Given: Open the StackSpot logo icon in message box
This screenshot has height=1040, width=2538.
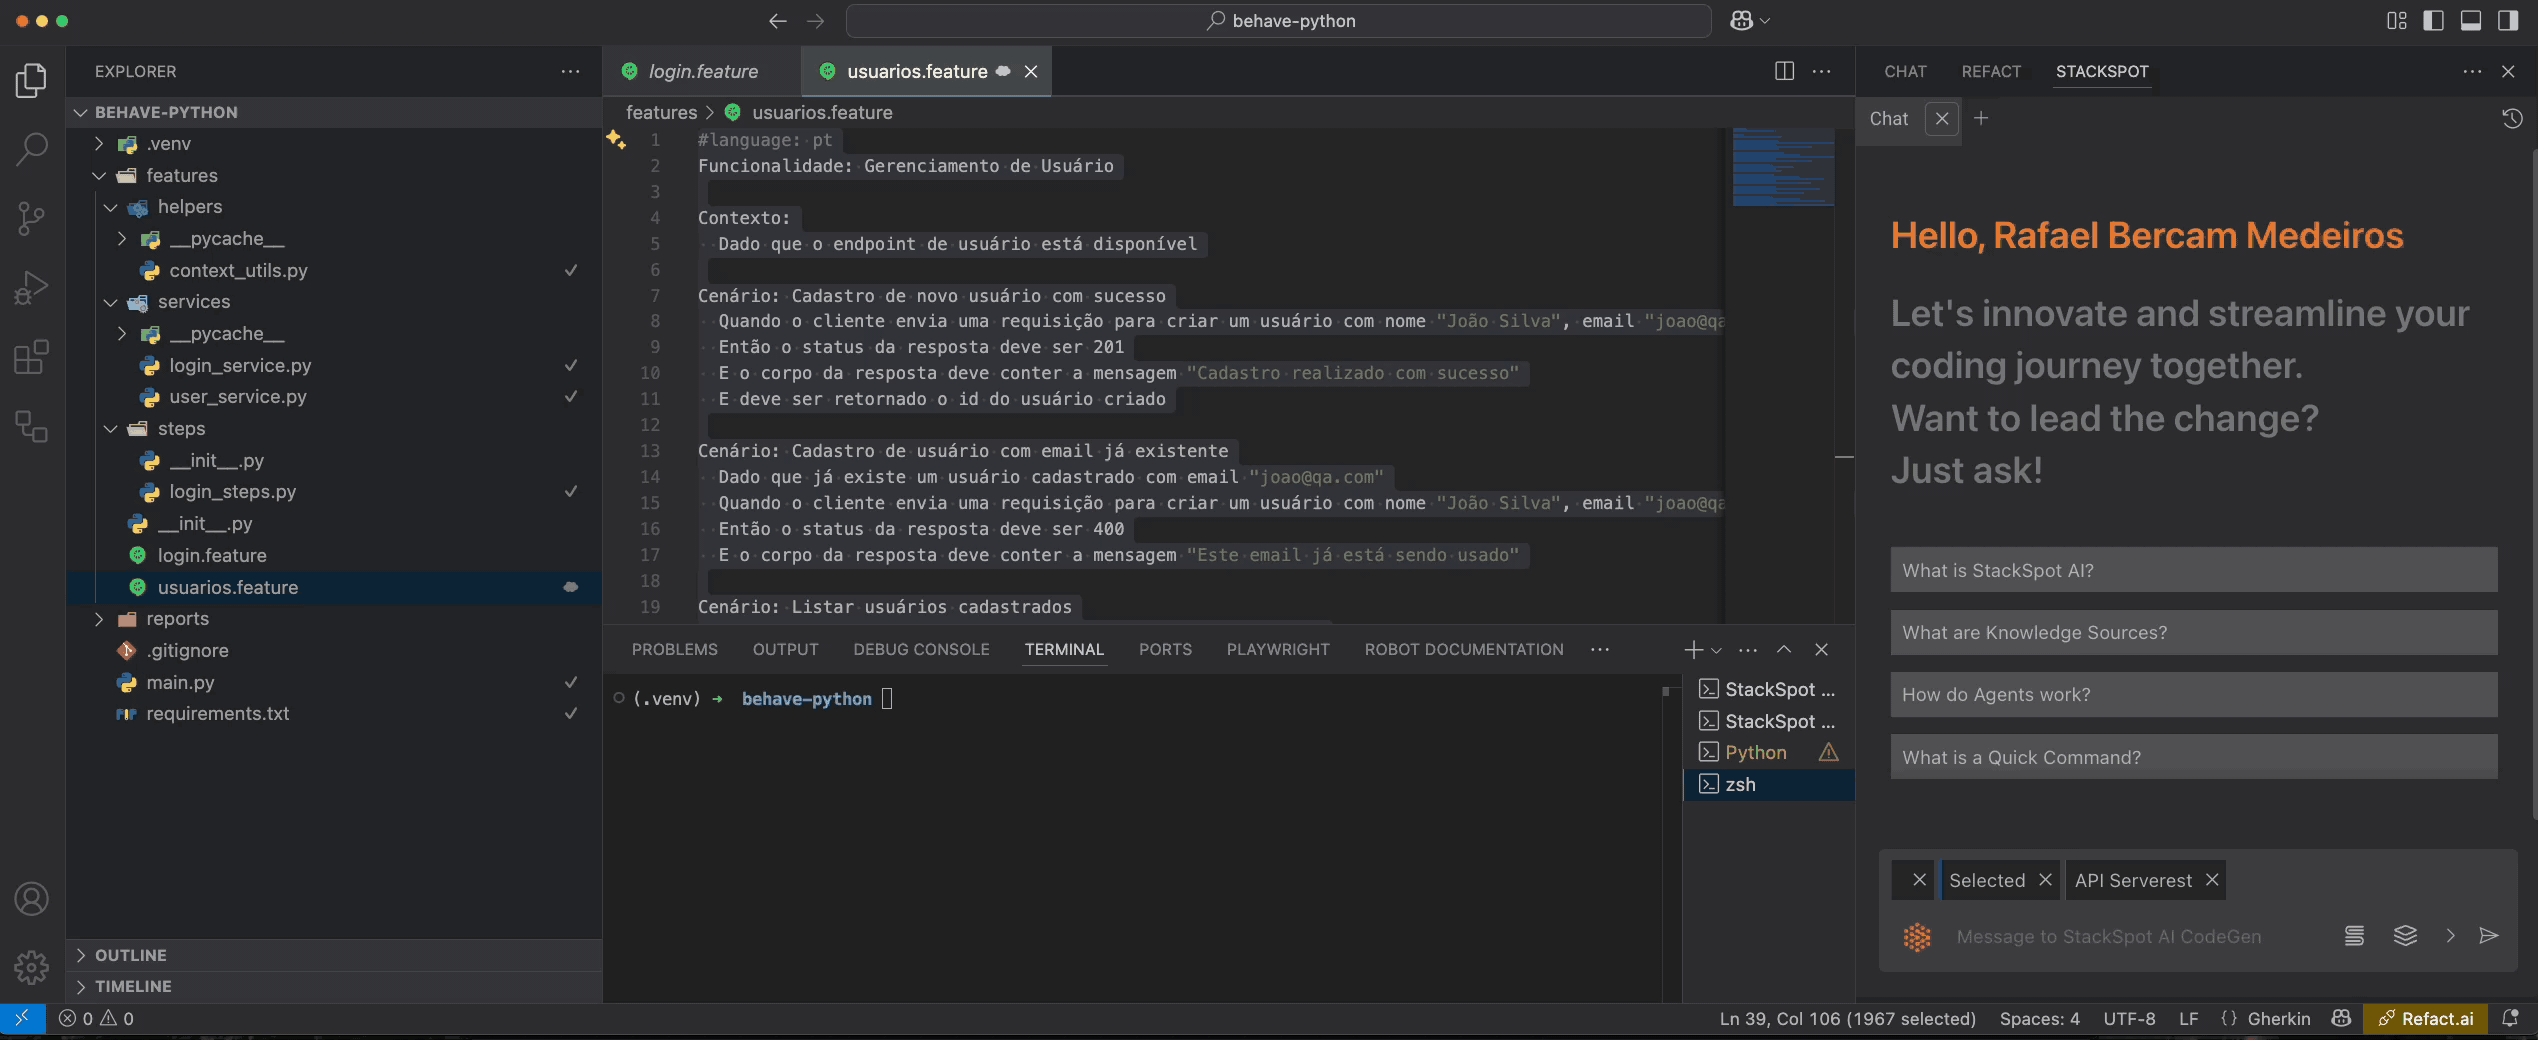Looking at the screenshot, I should [1917, 937].
